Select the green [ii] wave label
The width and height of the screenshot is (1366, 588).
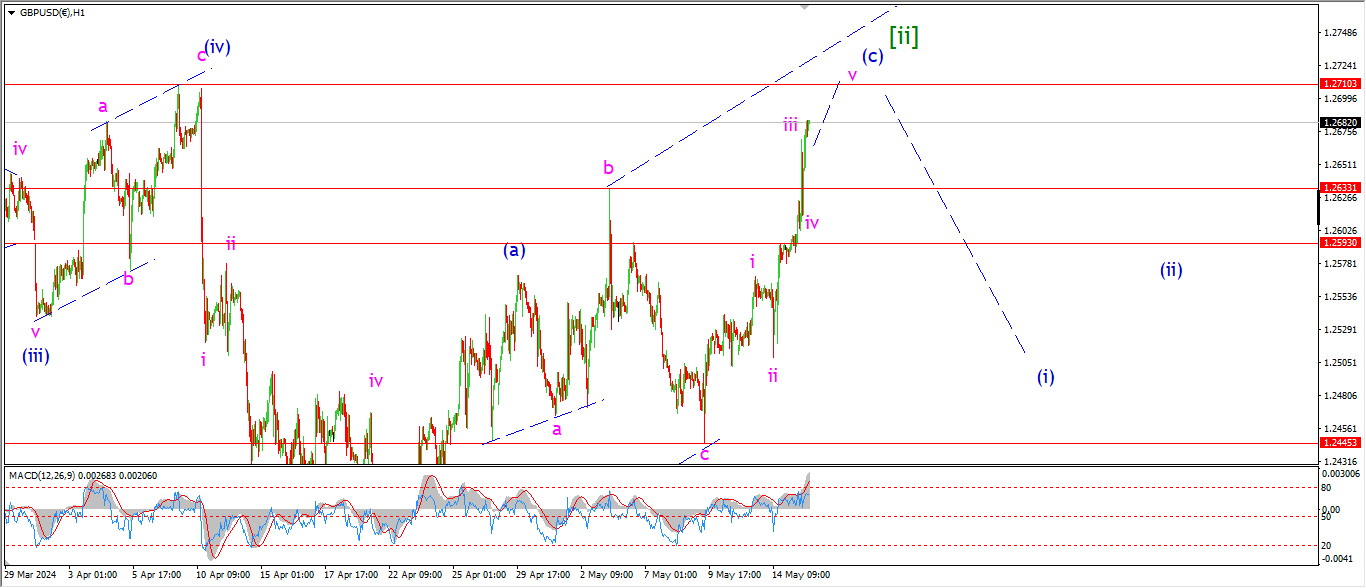coord(903,37)
